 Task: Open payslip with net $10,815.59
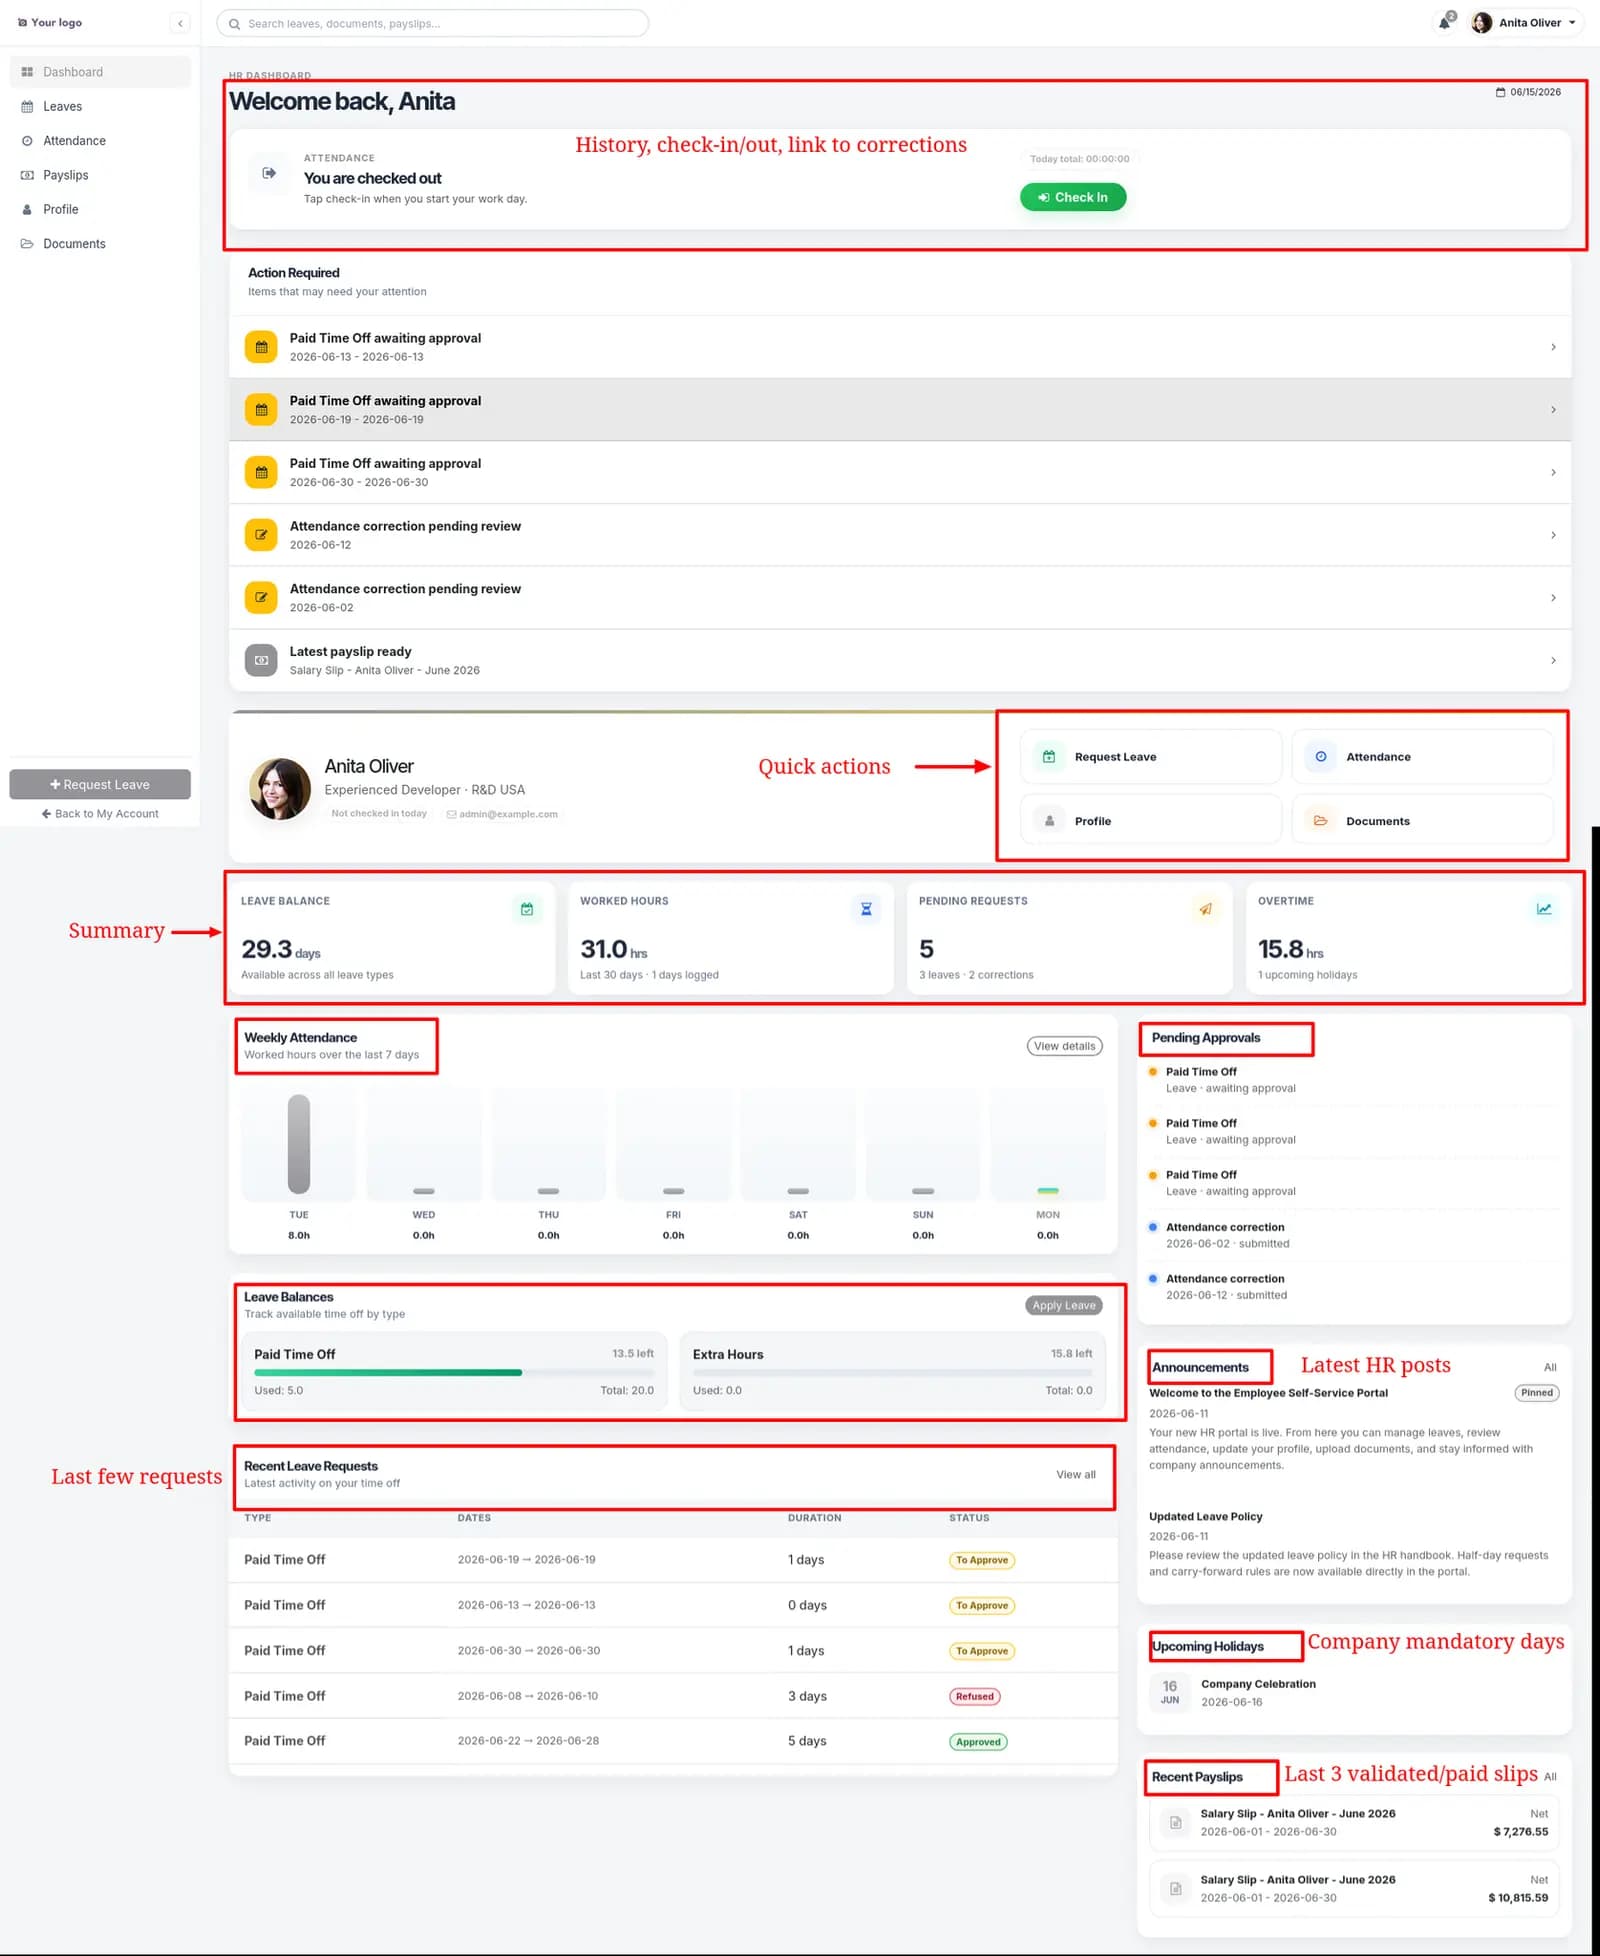1355,1889
